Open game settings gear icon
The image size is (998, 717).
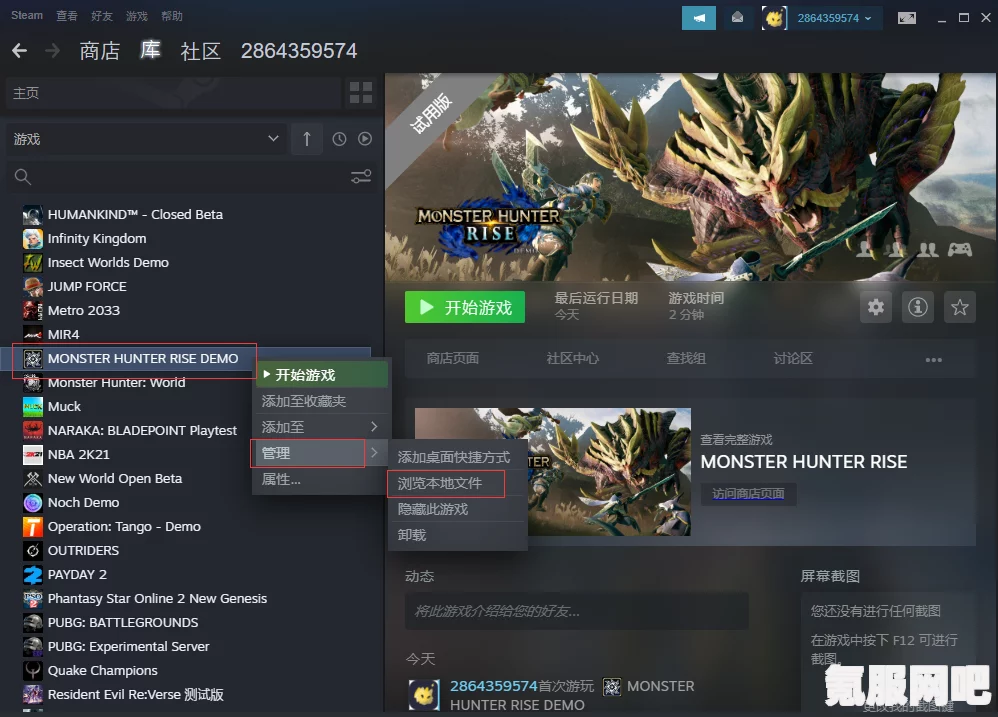coord(876,307)
